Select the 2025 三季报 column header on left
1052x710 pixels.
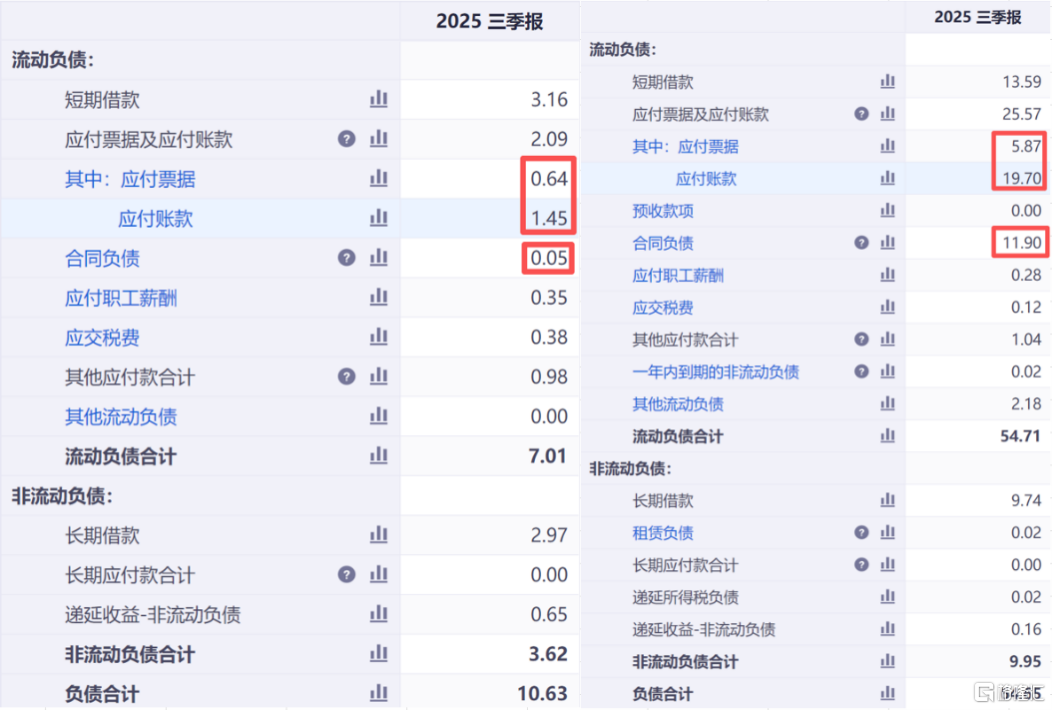[x=489, y=20]
